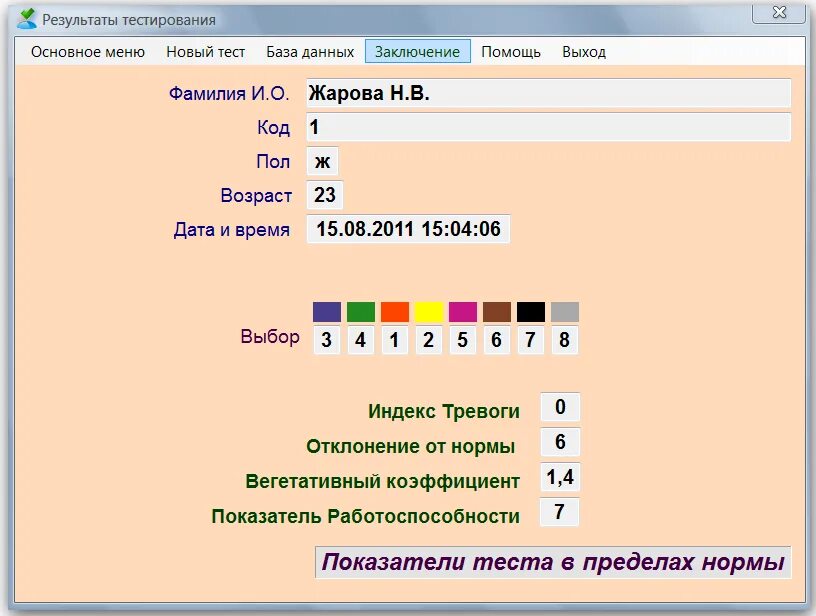Image resolution: width=816 pixels, height=616 pixels.
Task: Click the Отклонение от нормы value 6
Action: pyautogui.click(x=560, y=442)
